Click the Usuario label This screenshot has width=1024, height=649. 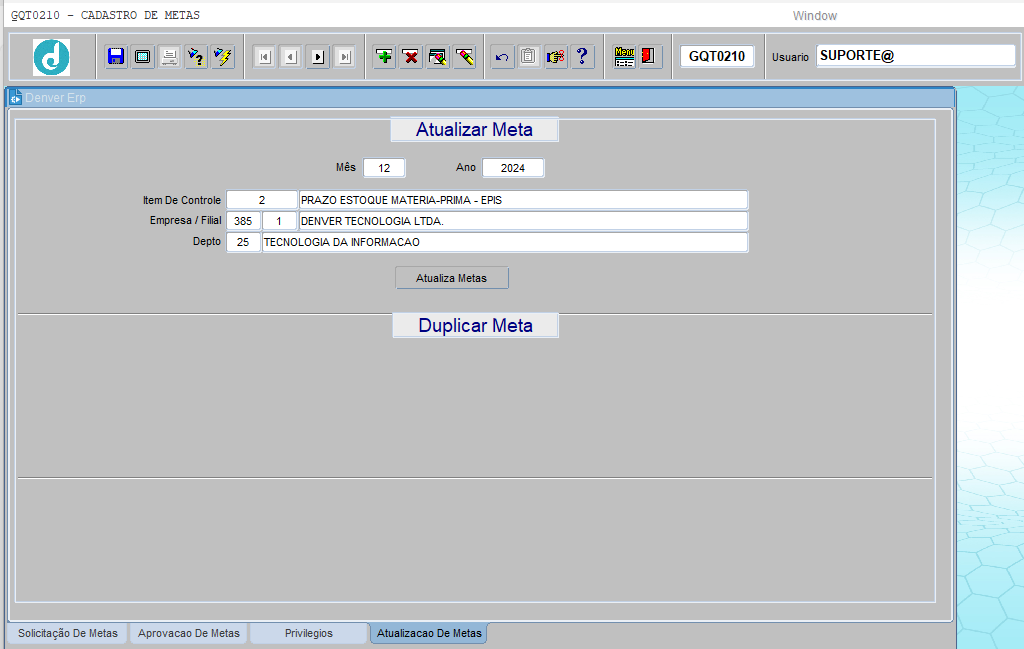click(x=790, y=57)
